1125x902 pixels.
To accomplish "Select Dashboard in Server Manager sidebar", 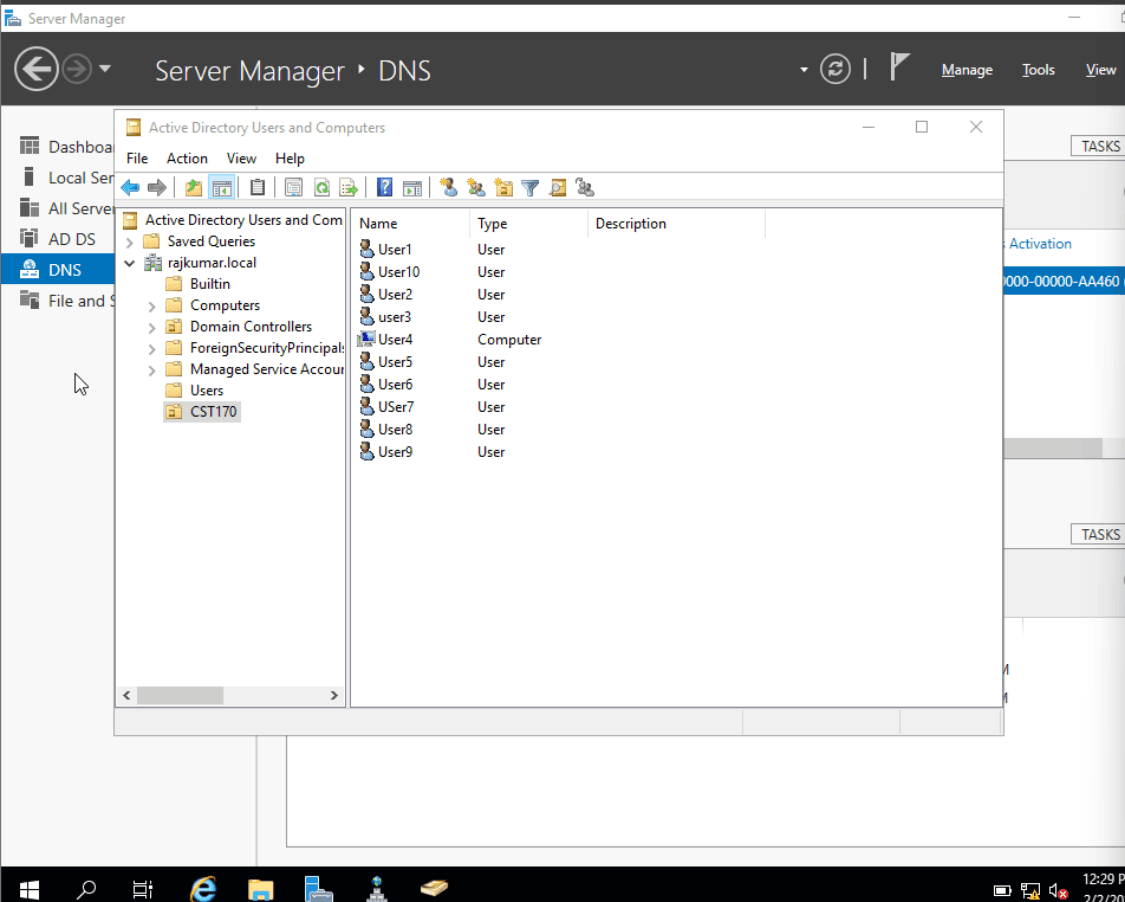I will click(x=66, y=147).
